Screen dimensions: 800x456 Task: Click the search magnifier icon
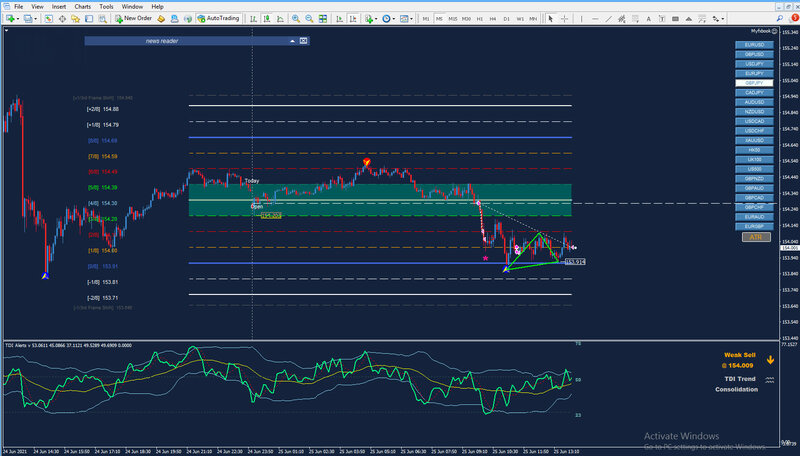780,18
